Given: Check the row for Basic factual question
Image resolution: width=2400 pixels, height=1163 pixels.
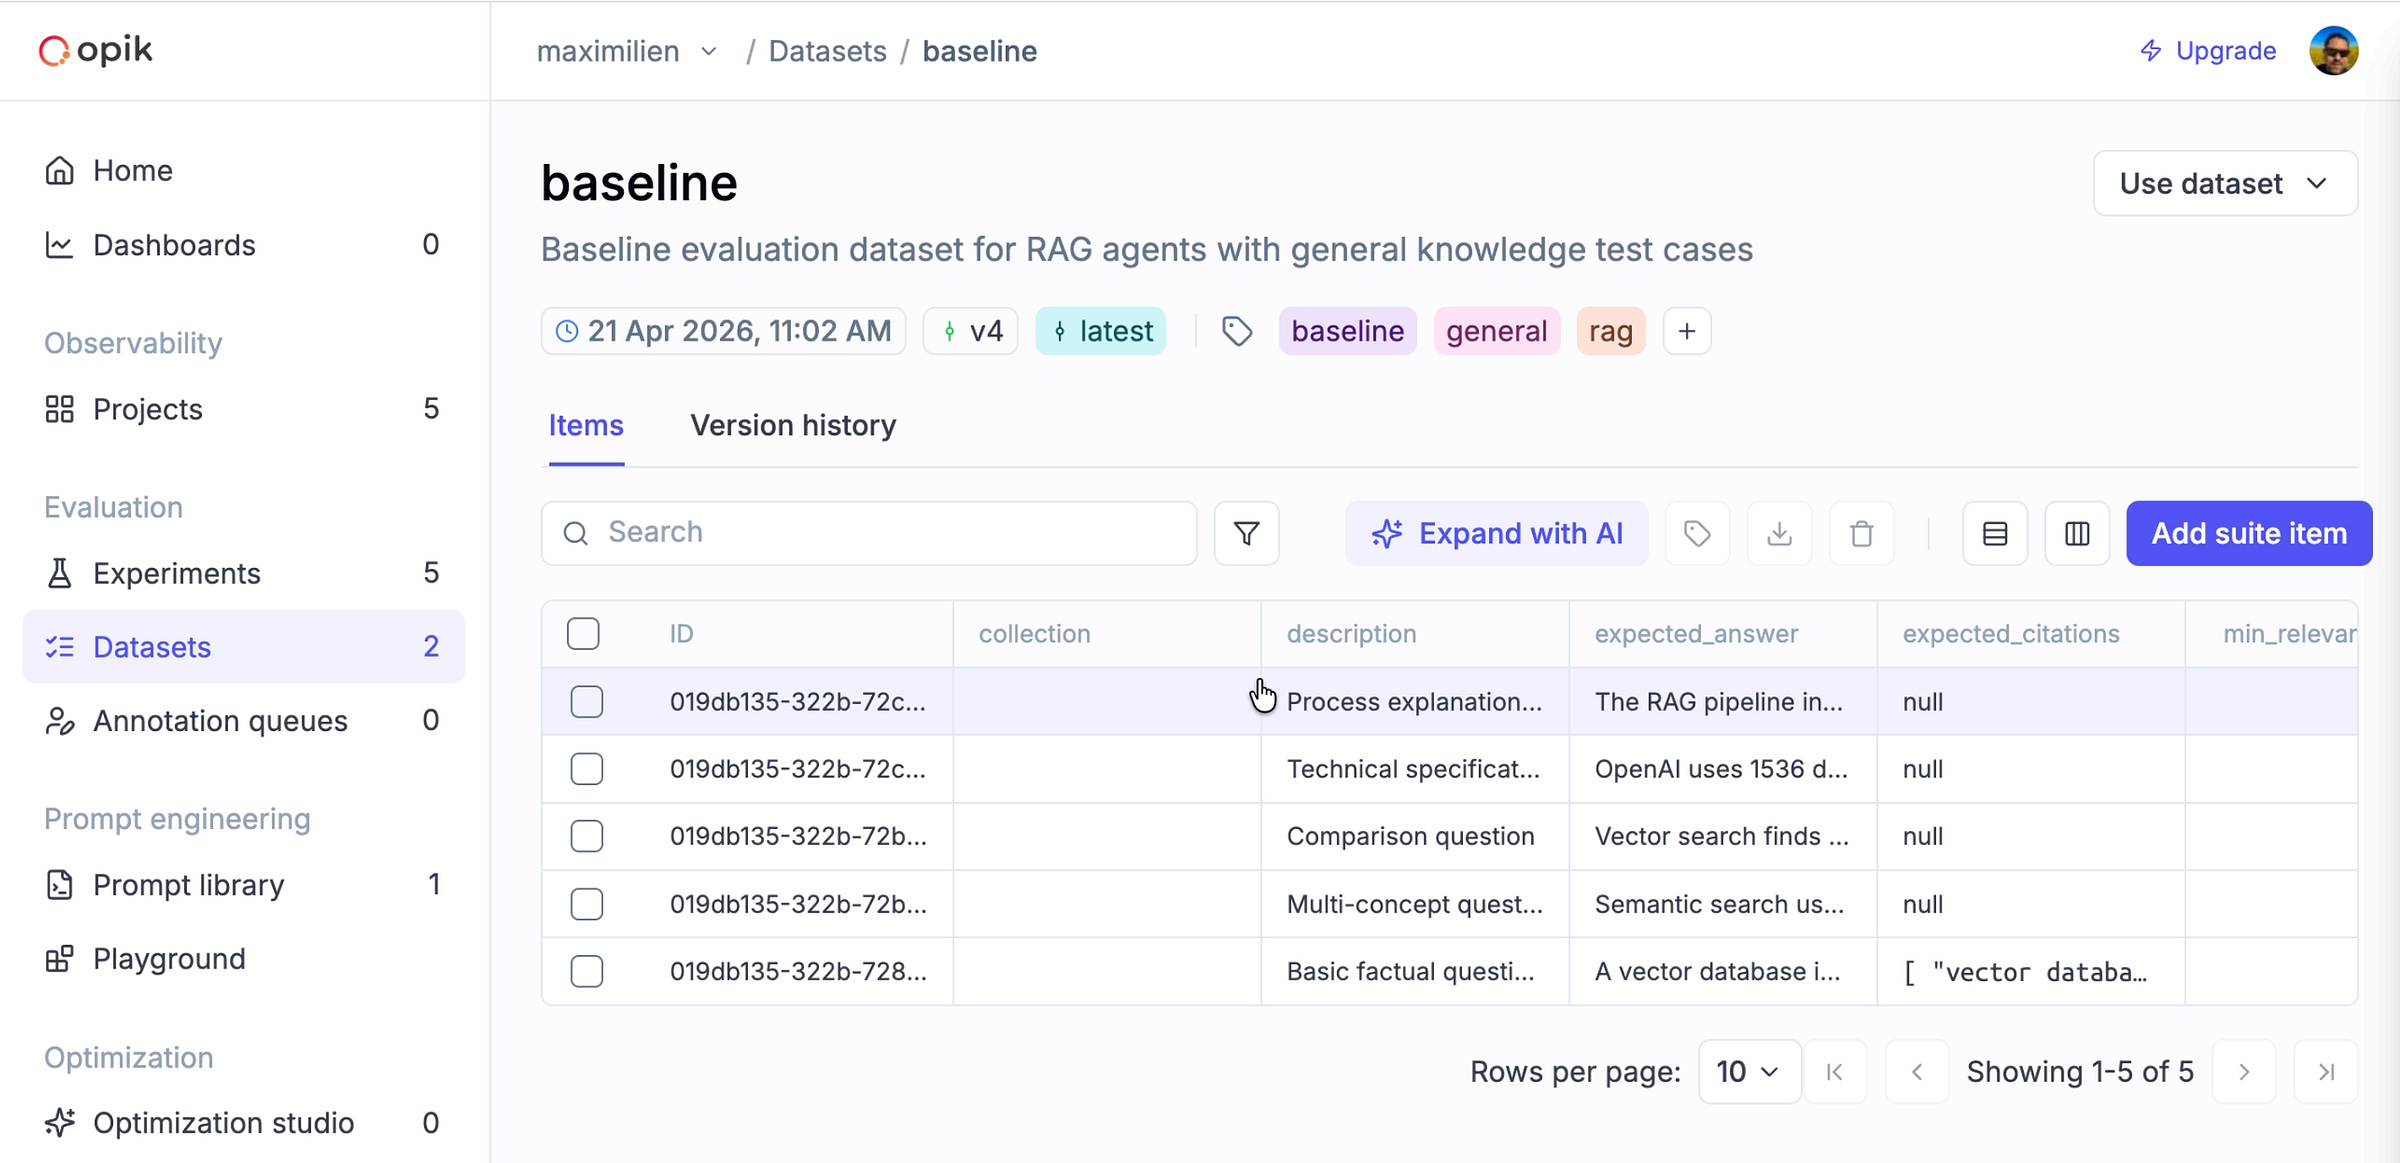Looking at the screenshot, I should [x=587, y=971].
